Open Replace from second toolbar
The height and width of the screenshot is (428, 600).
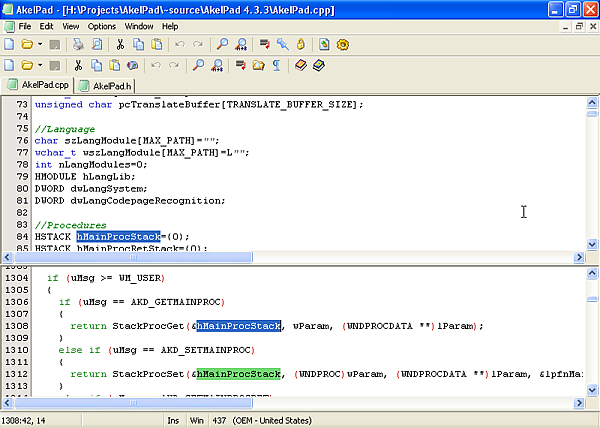pos(217,65)
